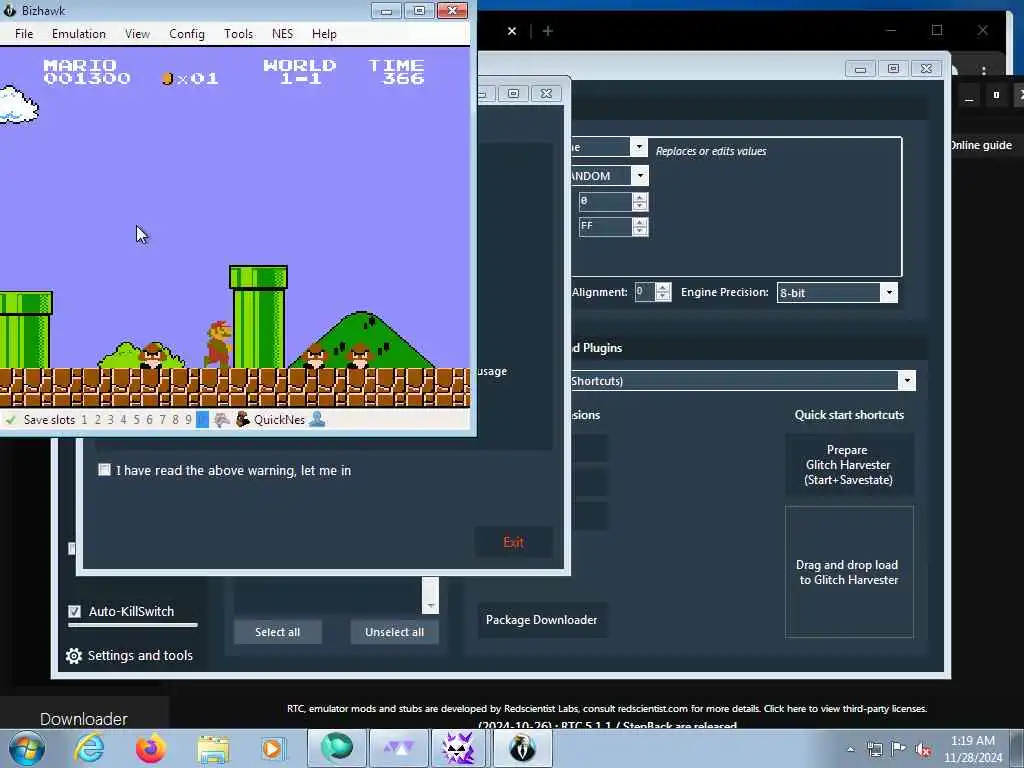Adjust the Alignment stepper arrows
The image size is (1024, 768).
[663, 292]
